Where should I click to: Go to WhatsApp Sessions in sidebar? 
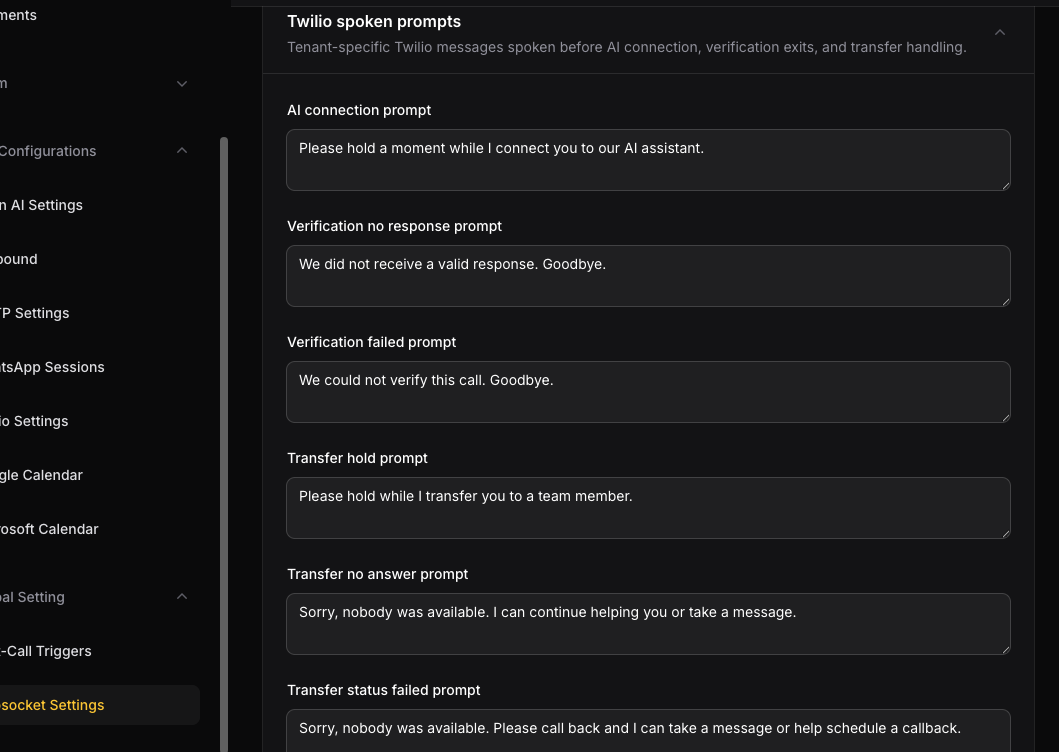(x=52, y=368)
